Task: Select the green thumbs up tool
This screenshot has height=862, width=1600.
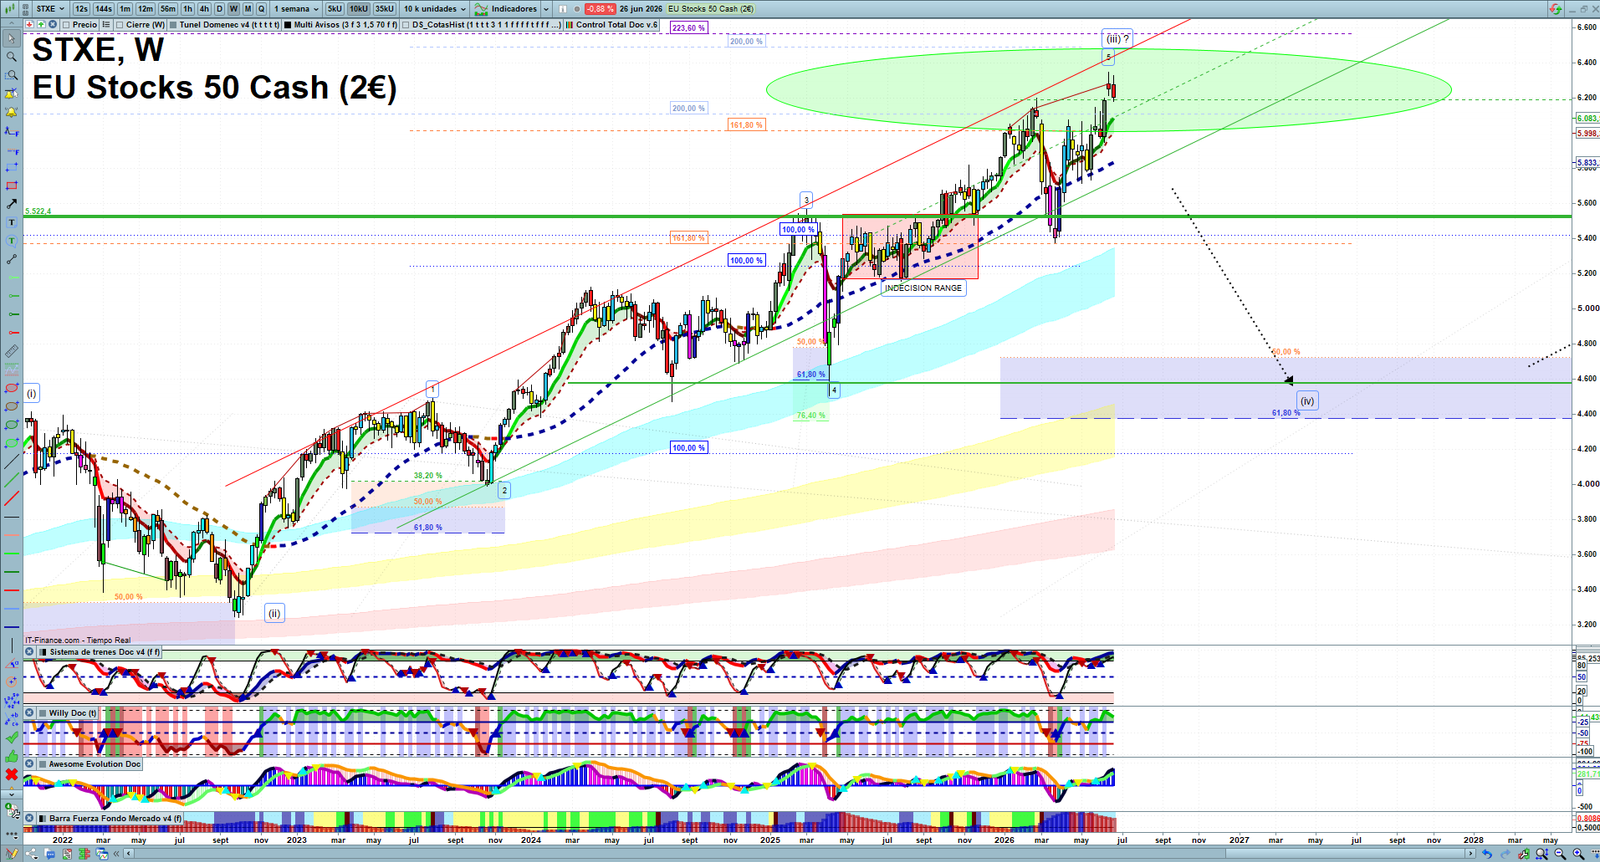Action: tap(12, 756)
